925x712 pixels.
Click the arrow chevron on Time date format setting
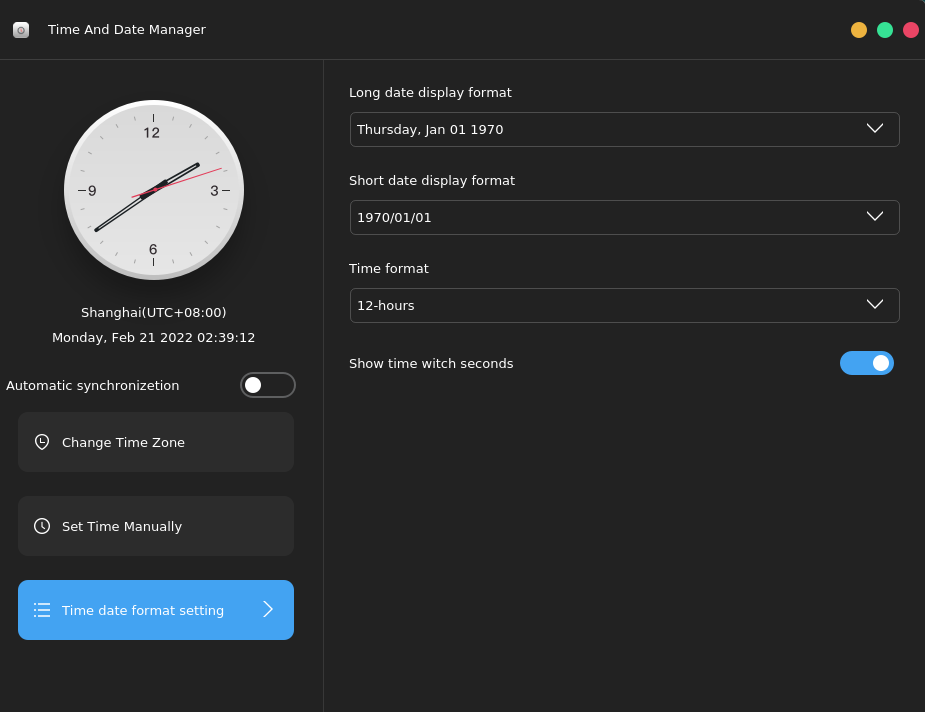267,610
